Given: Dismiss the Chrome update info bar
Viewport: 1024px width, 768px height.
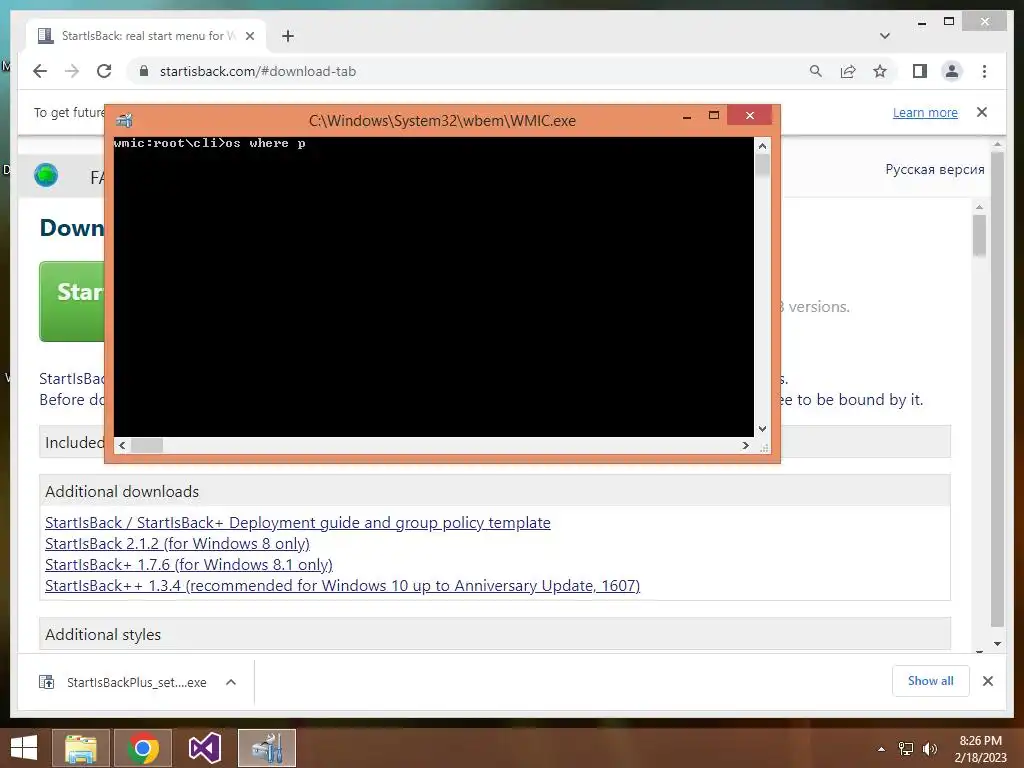Looking at the screenshot, I should [x=982, y=112].
